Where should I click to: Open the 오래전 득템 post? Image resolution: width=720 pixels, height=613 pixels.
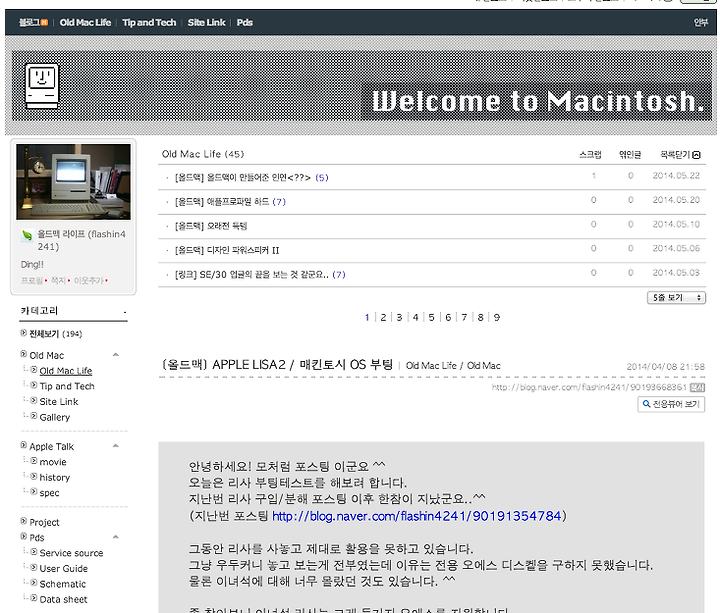(x=211, y=226)
